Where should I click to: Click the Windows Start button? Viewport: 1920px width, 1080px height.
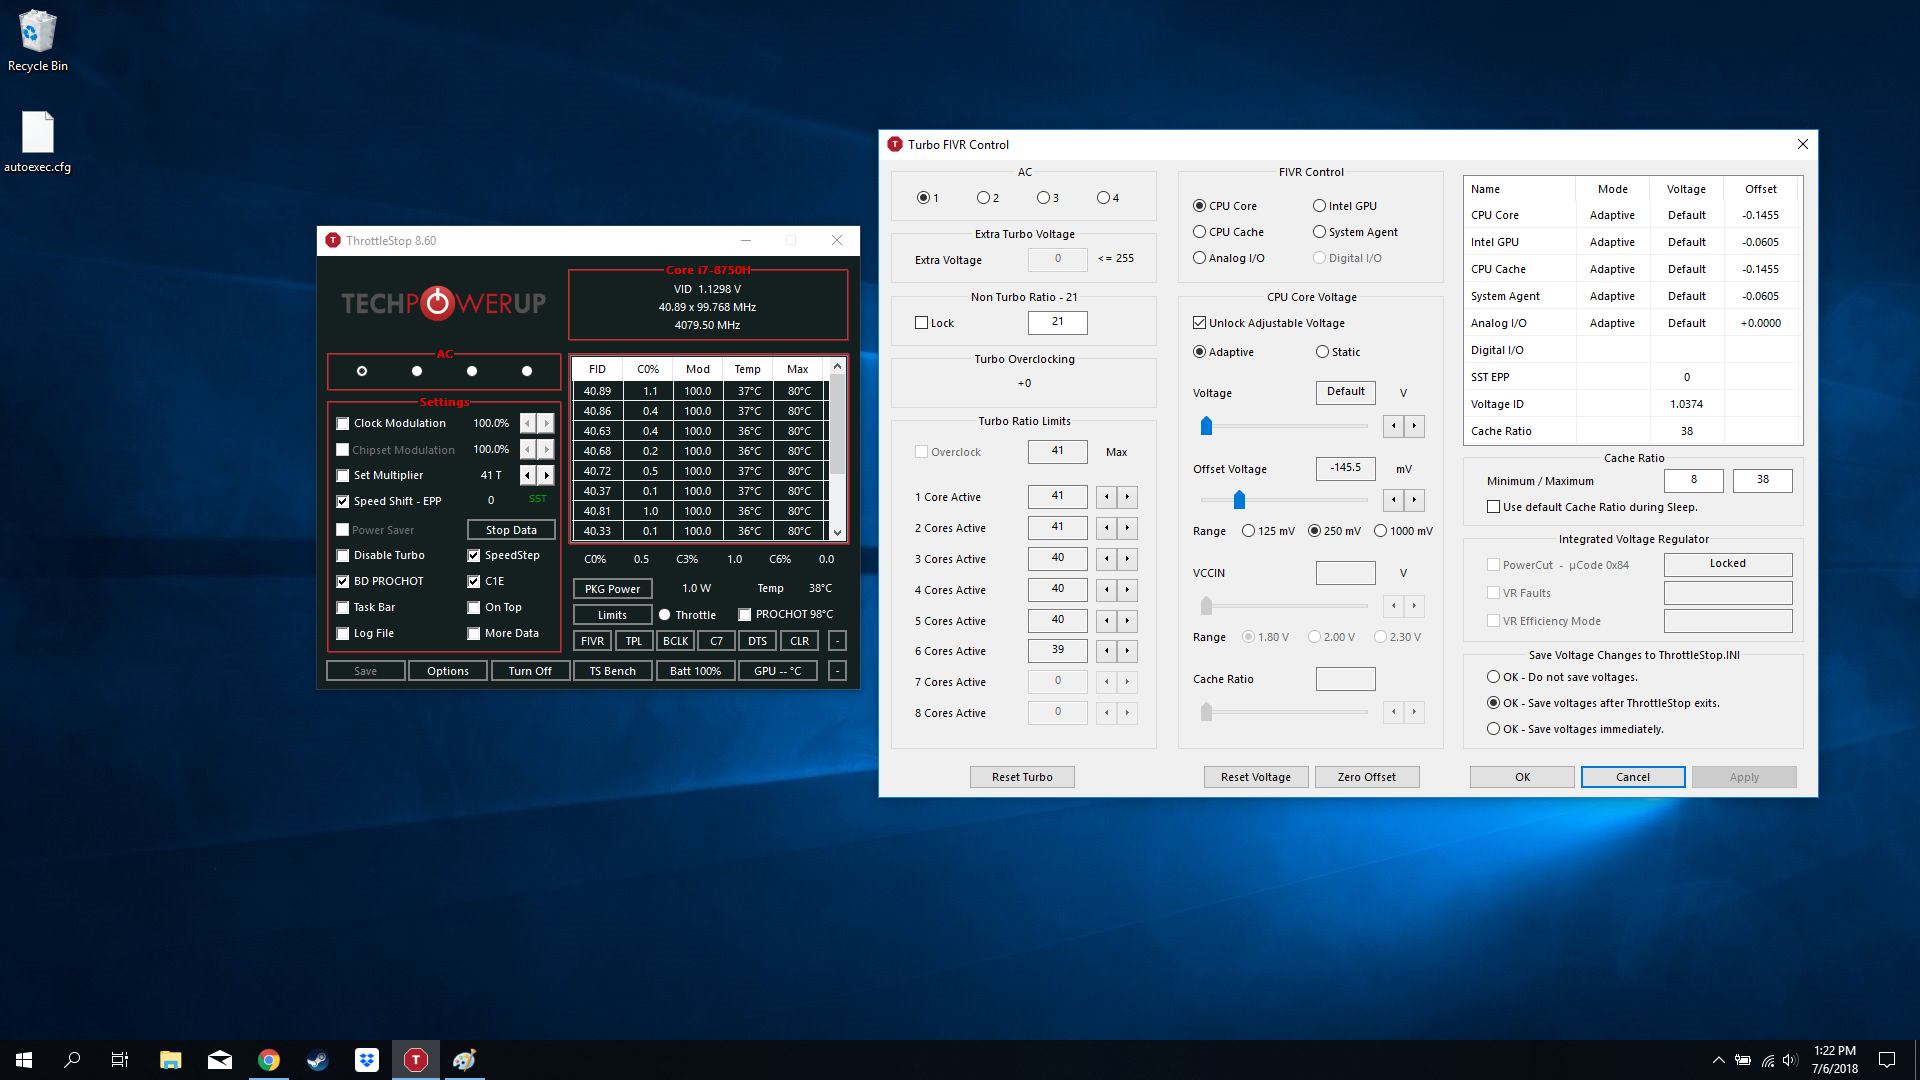pos(24,1060)
